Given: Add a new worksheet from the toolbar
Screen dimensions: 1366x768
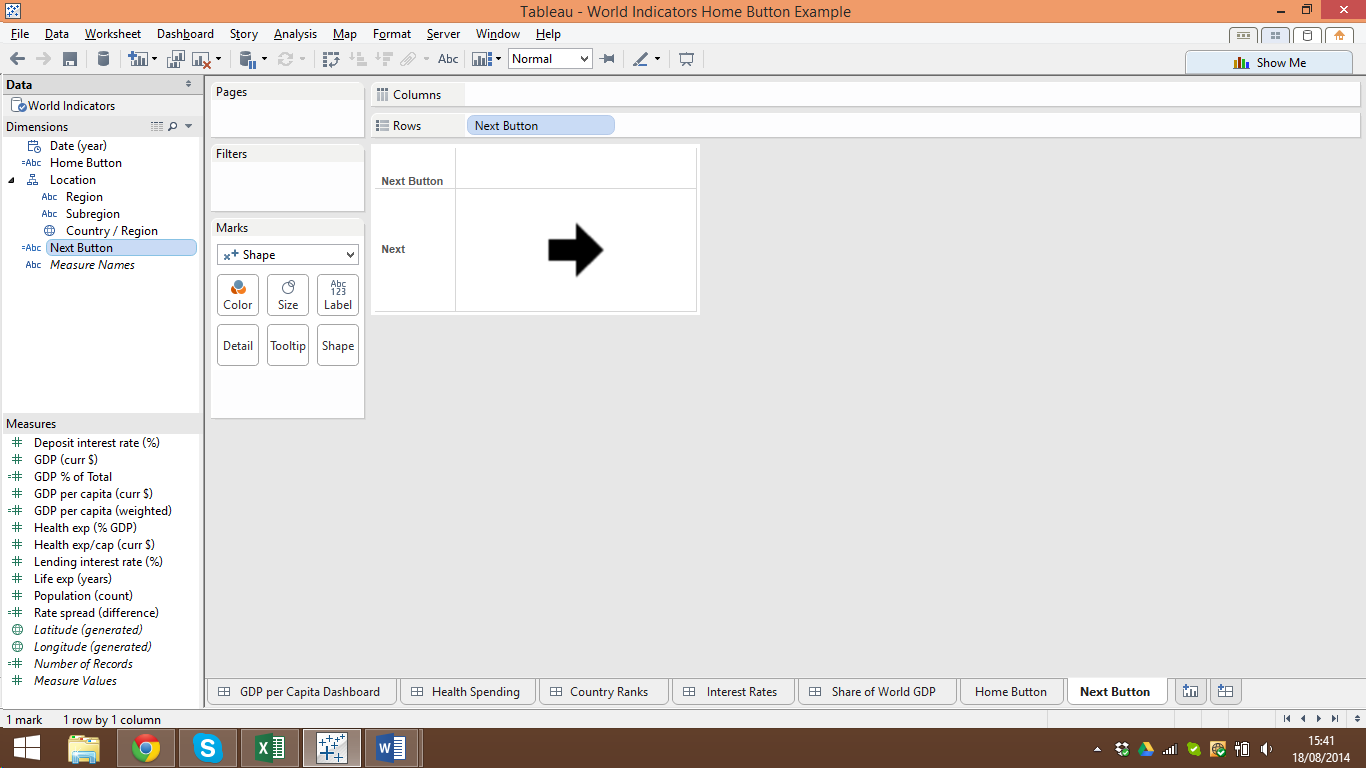Looking at the screenshot, I should [137, 59].
